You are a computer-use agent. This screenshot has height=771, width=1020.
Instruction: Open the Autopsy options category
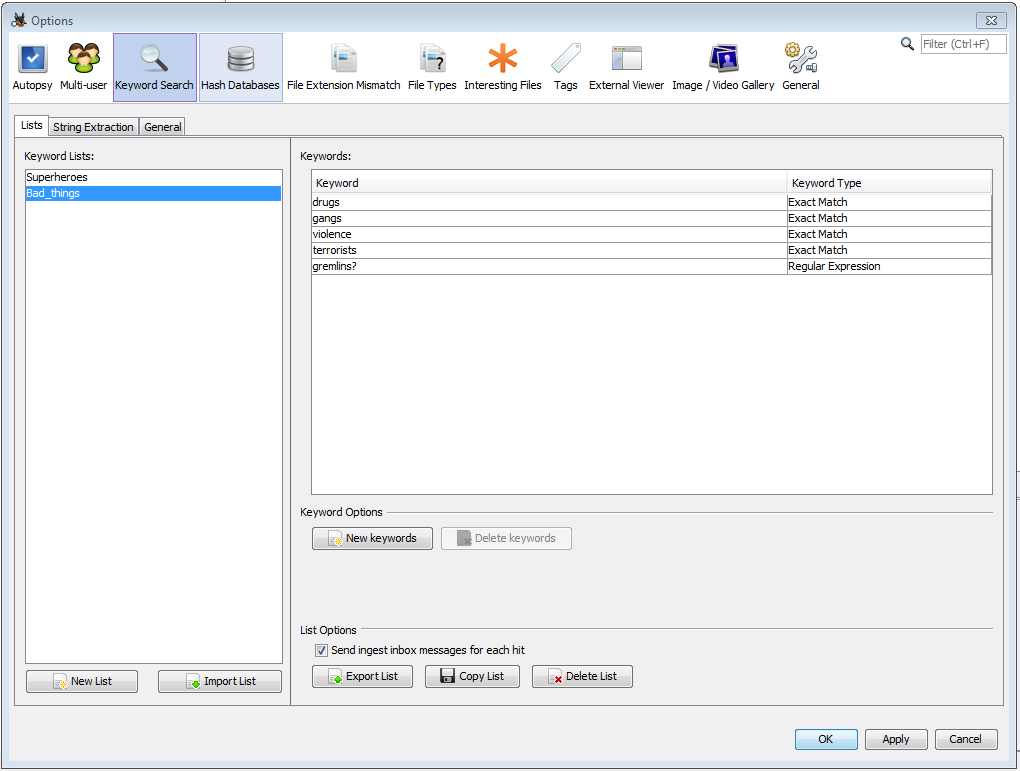[32, 67]
